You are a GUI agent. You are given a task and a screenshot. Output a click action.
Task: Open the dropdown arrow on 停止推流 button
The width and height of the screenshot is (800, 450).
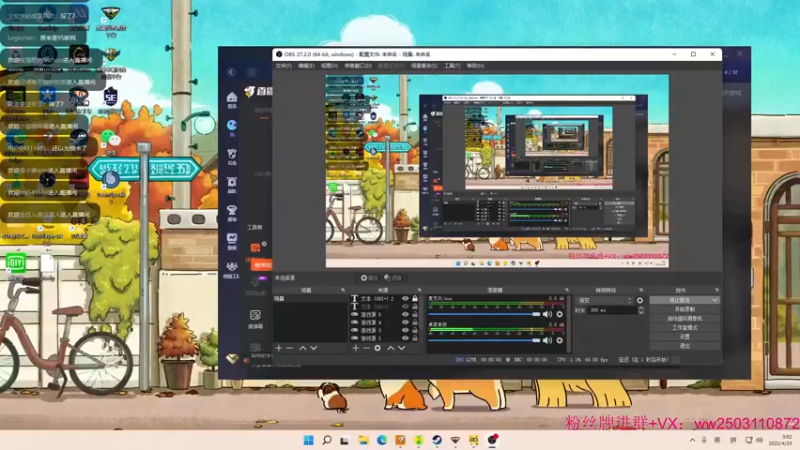click(715, 300)
